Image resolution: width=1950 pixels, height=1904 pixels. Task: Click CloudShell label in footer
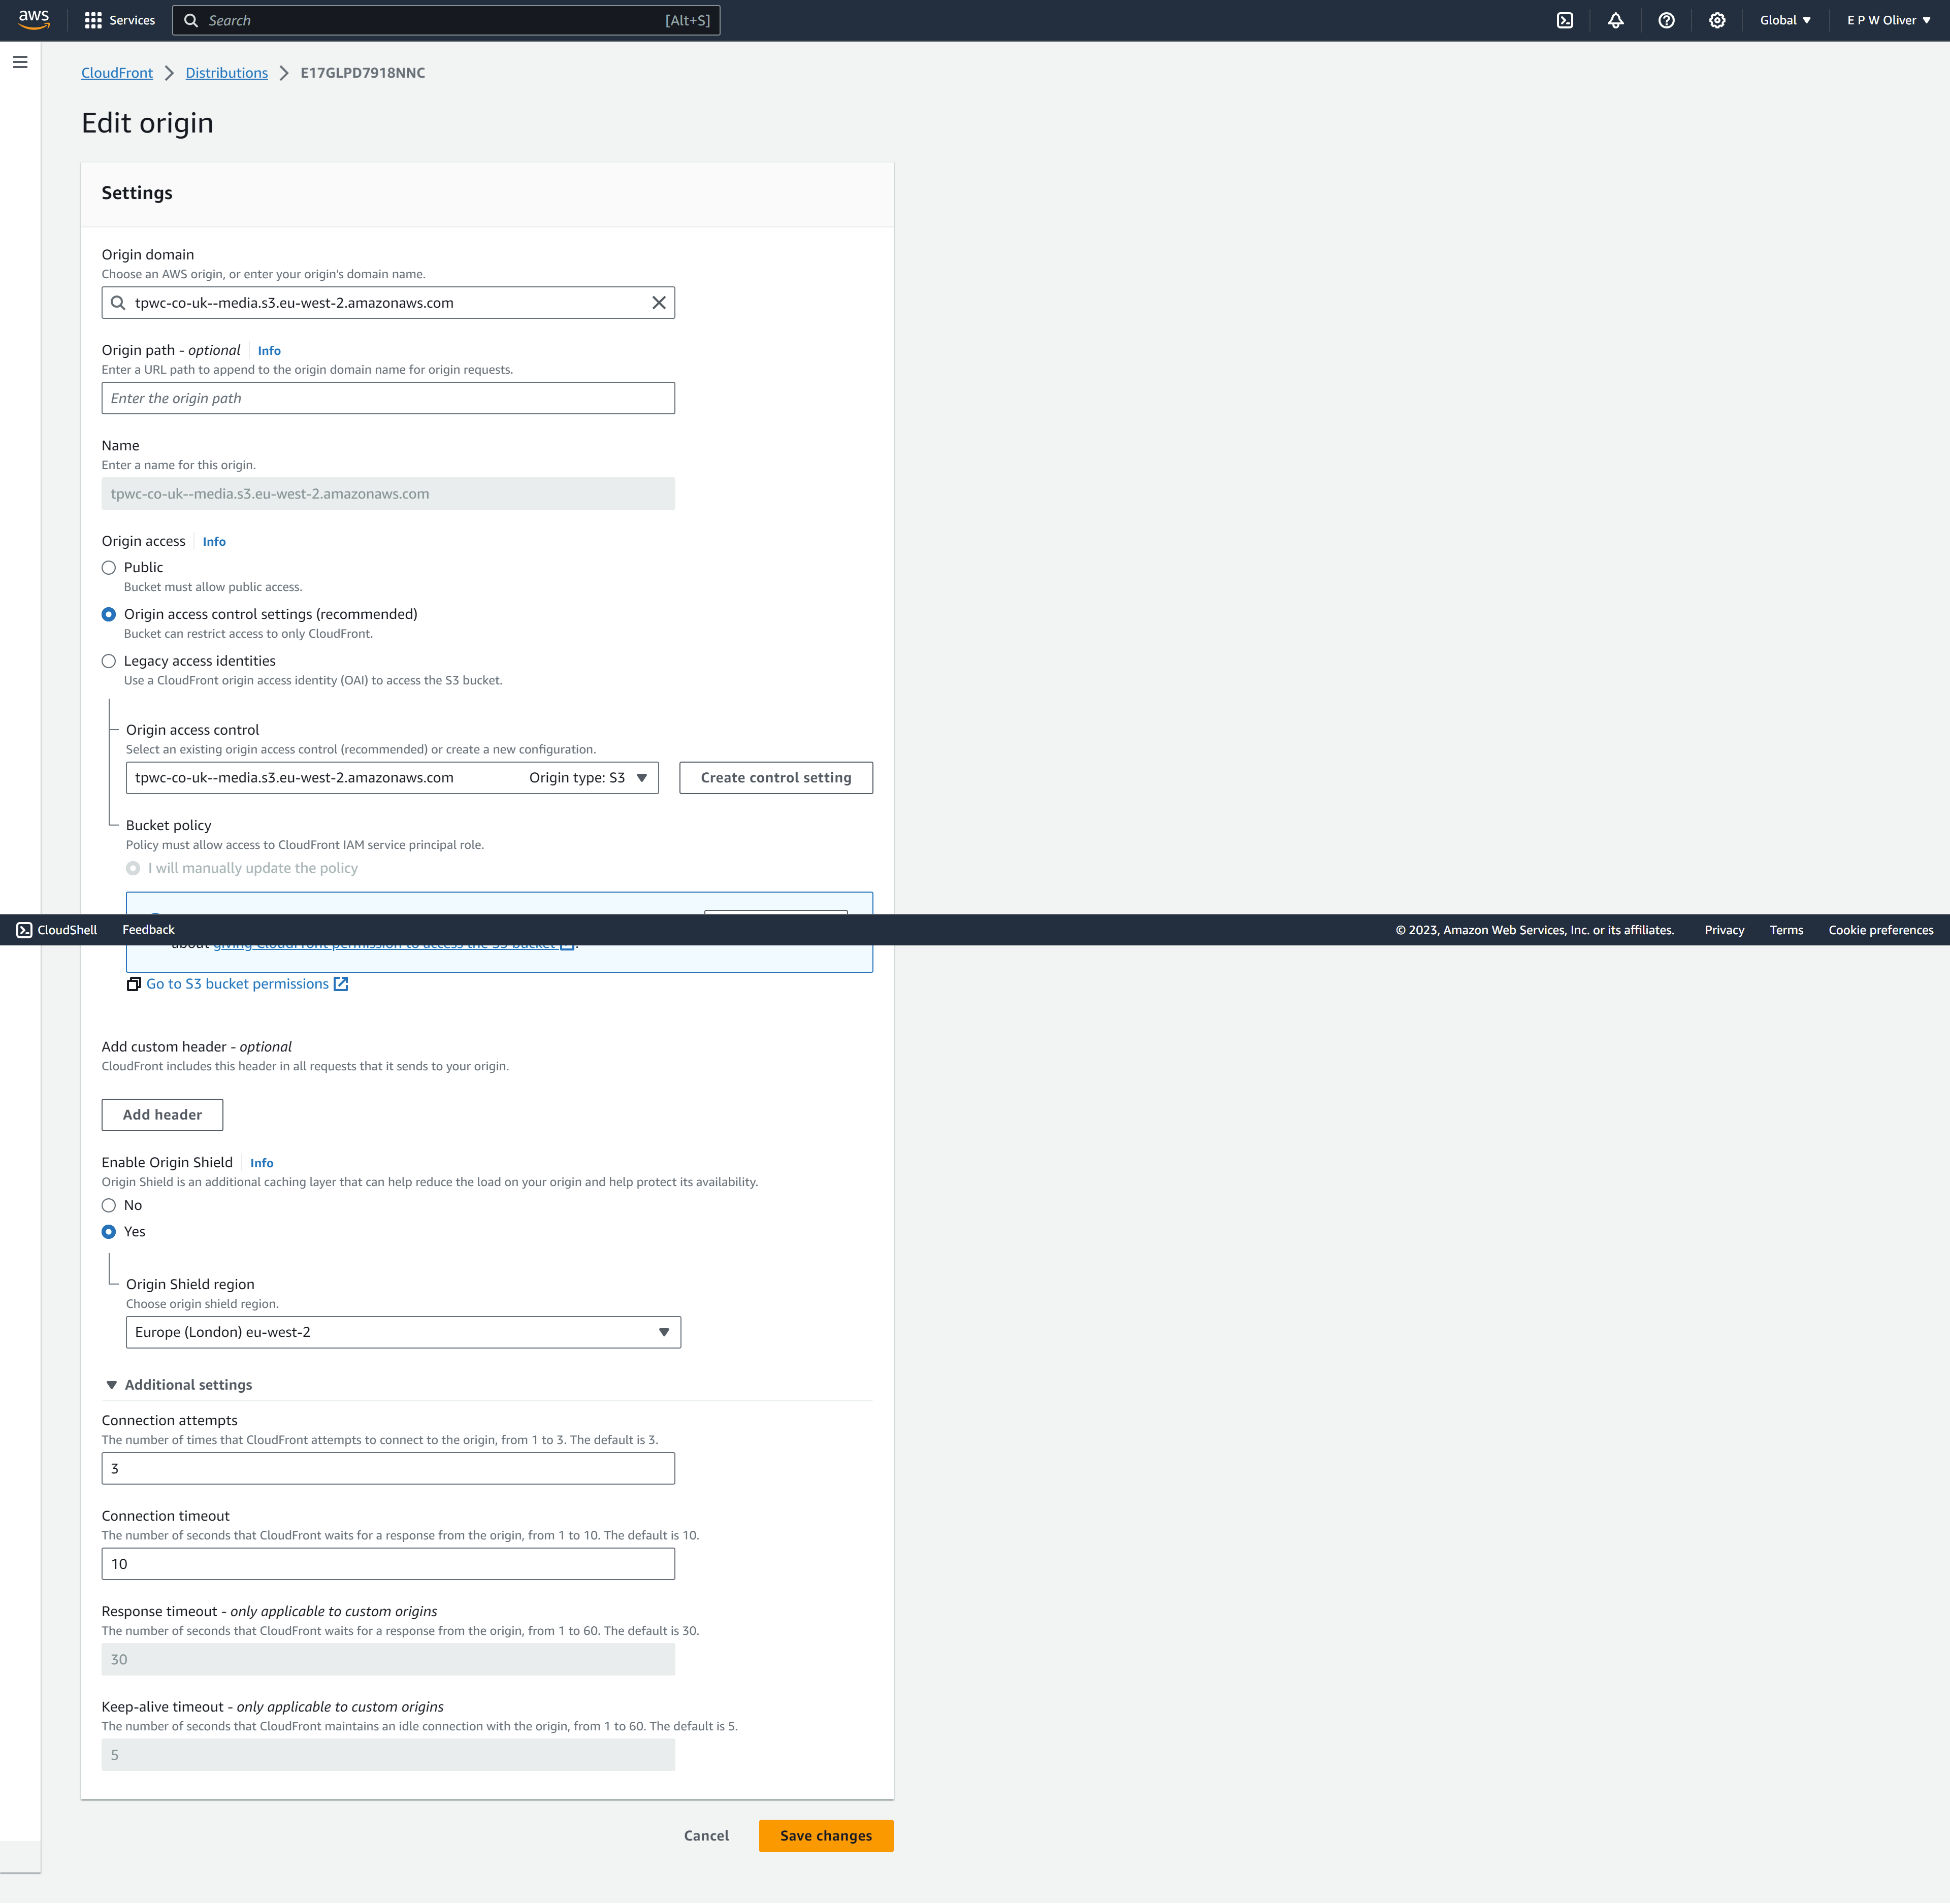(67, 930)
